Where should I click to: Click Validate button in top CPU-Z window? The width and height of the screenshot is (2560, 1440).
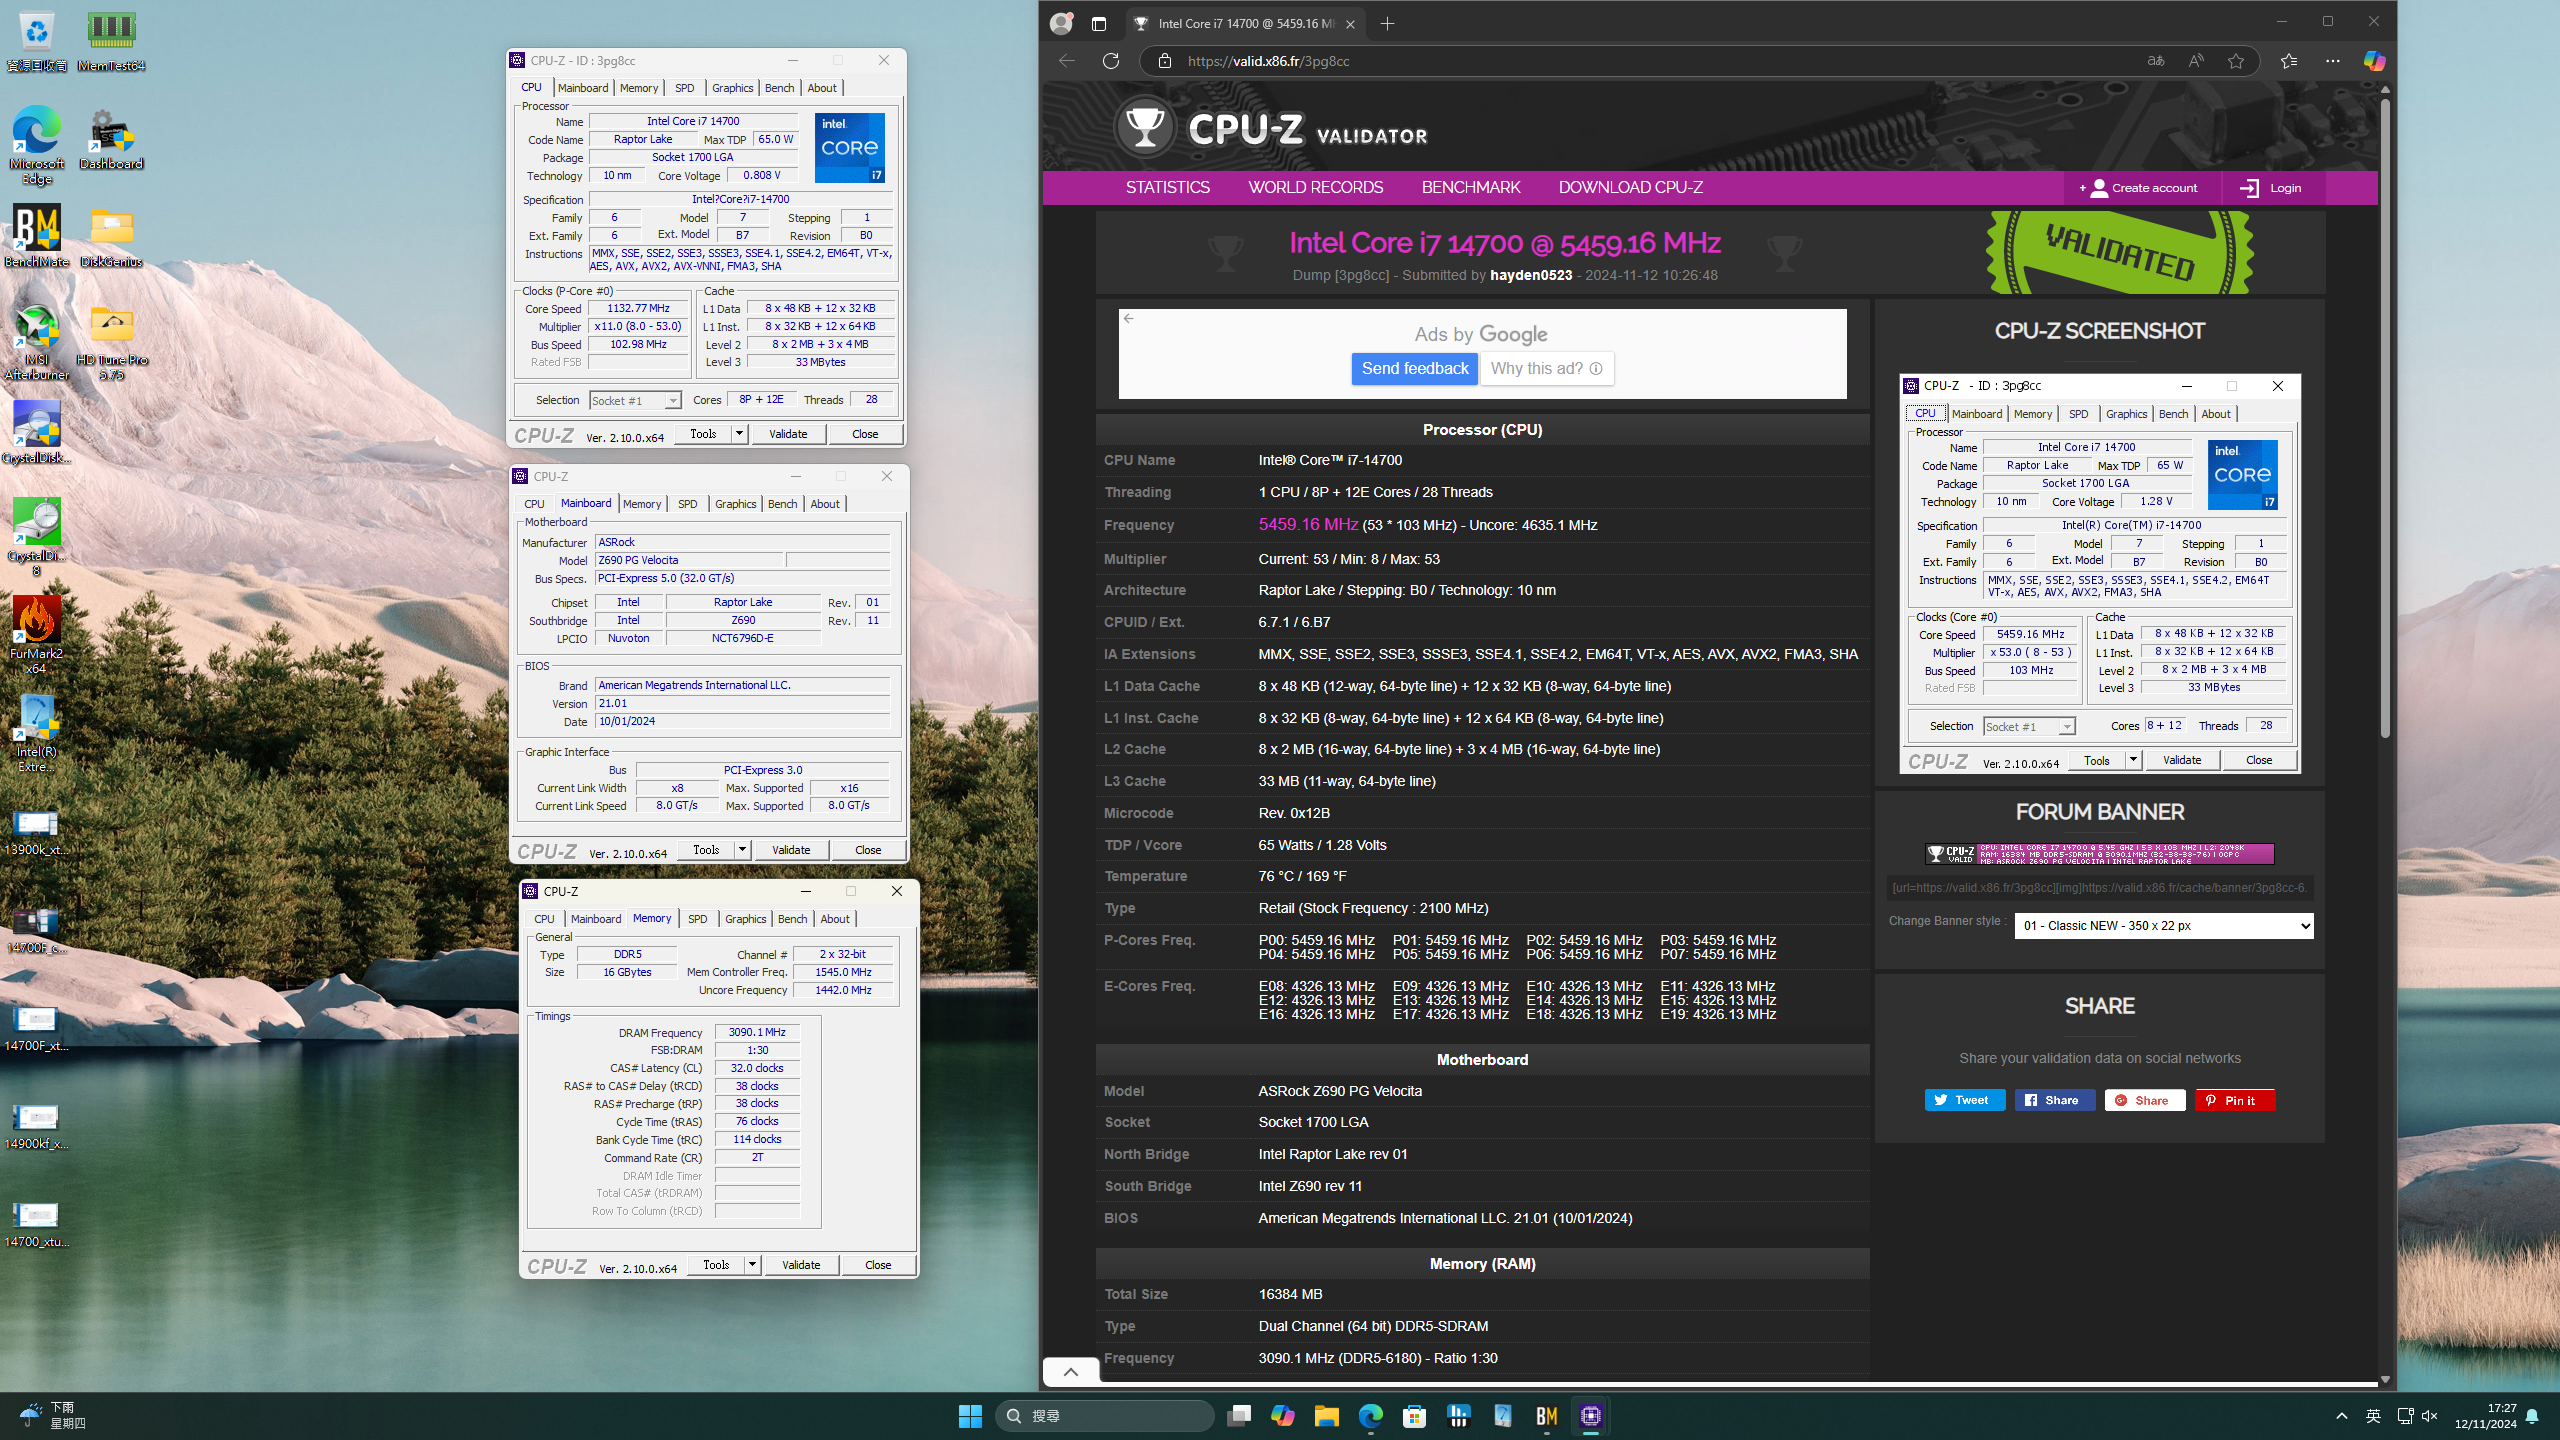(788, 434)
